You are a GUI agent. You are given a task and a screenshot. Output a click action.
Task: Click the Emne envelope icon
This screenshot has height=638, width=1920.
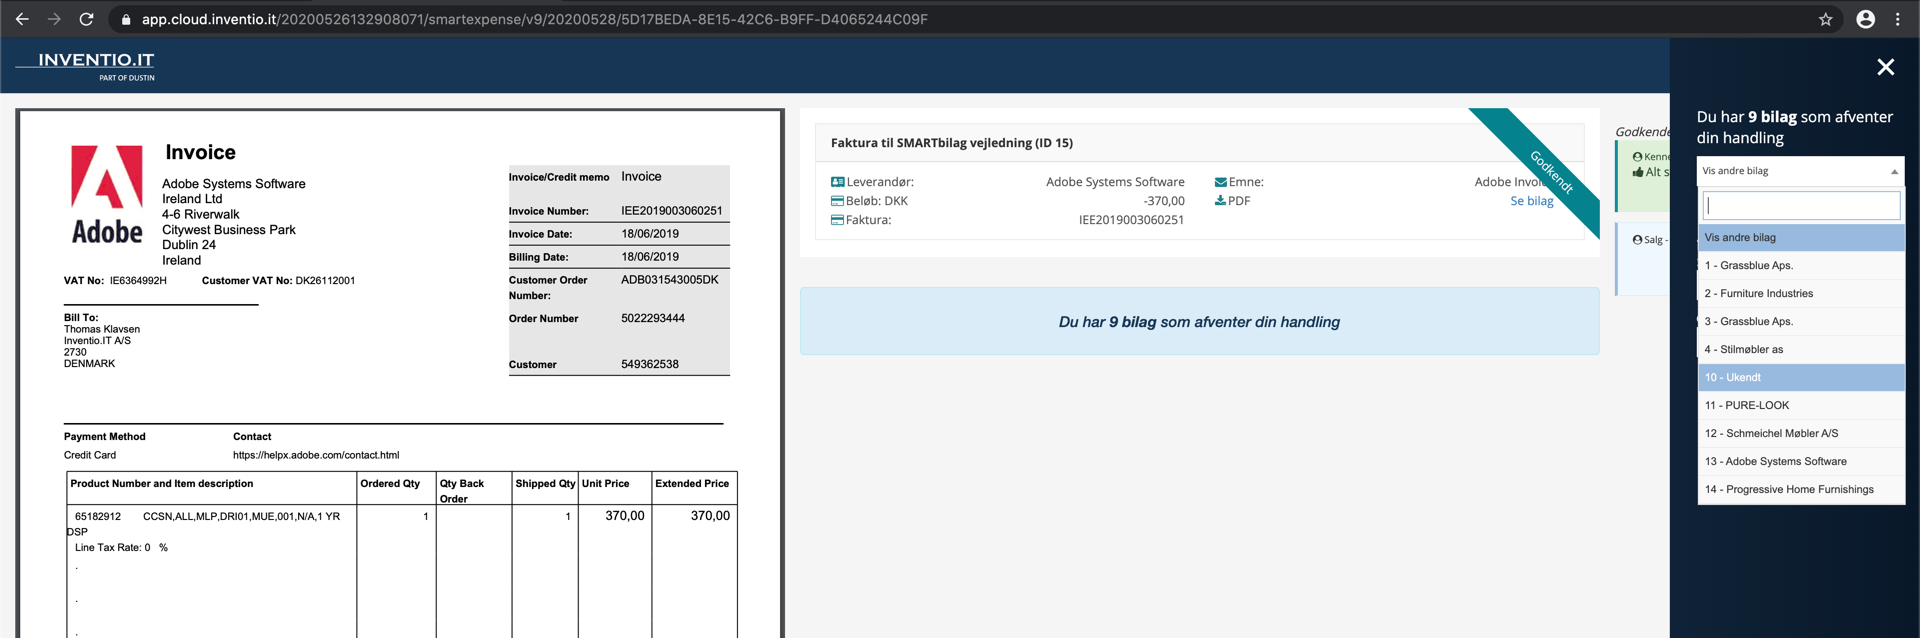pos(1220,182)
